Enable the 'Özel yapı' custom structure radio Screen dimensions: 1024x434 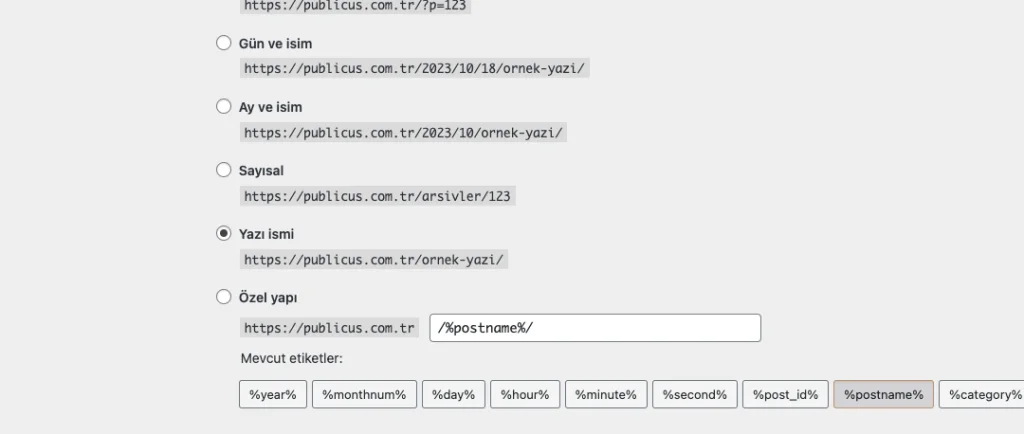[223, 297]
